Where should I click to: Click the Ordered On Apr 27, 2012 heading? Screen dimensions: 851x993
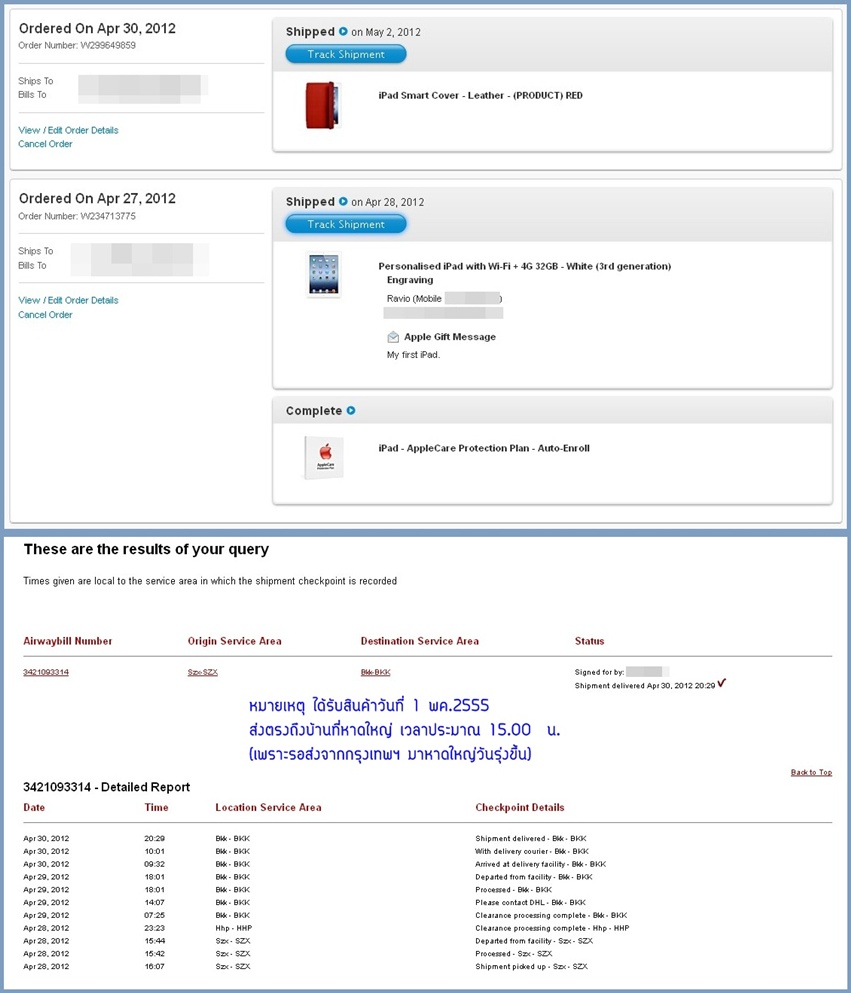coord(98,198)
